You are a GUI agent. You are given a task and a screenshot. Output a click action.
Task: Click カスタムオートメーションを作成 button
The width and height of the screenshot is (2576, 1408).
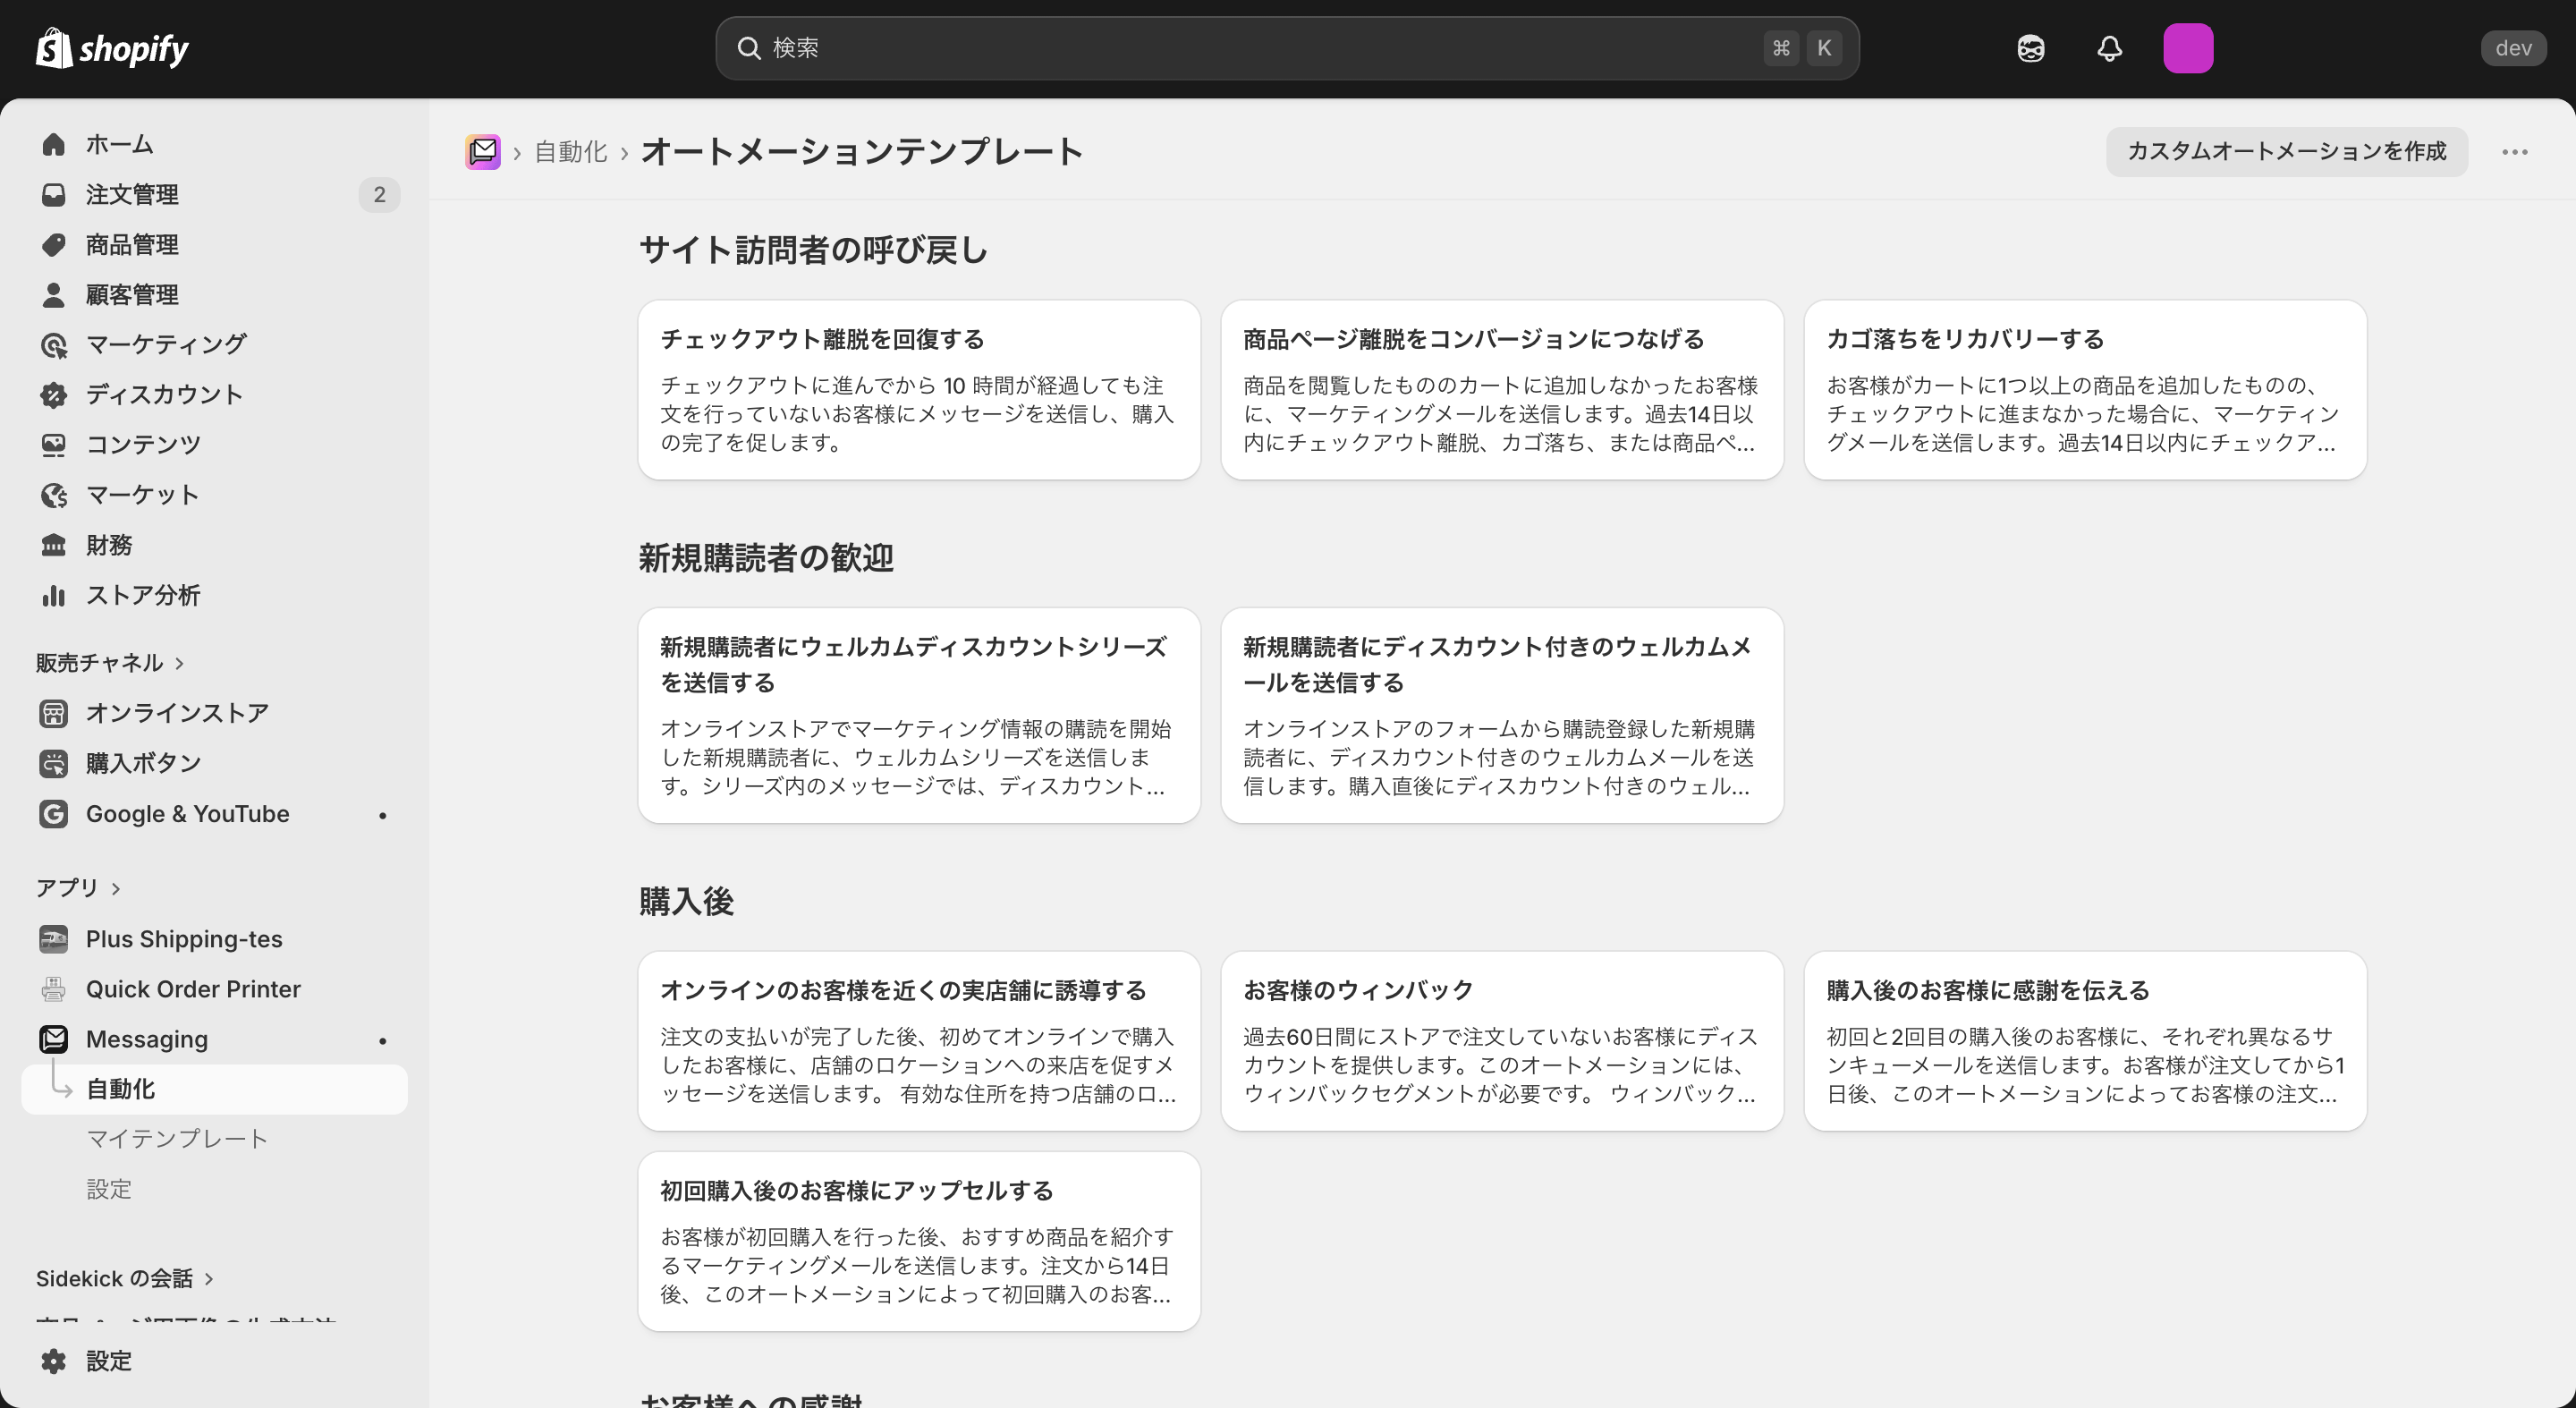(x=2286, y=151)
